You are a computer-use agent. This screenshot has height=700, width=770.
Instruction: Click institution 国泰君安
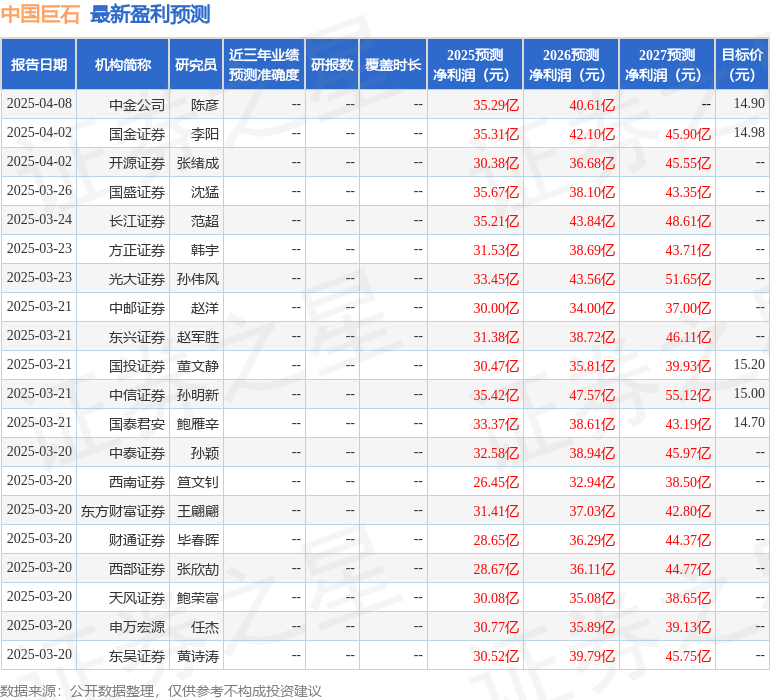137,423
